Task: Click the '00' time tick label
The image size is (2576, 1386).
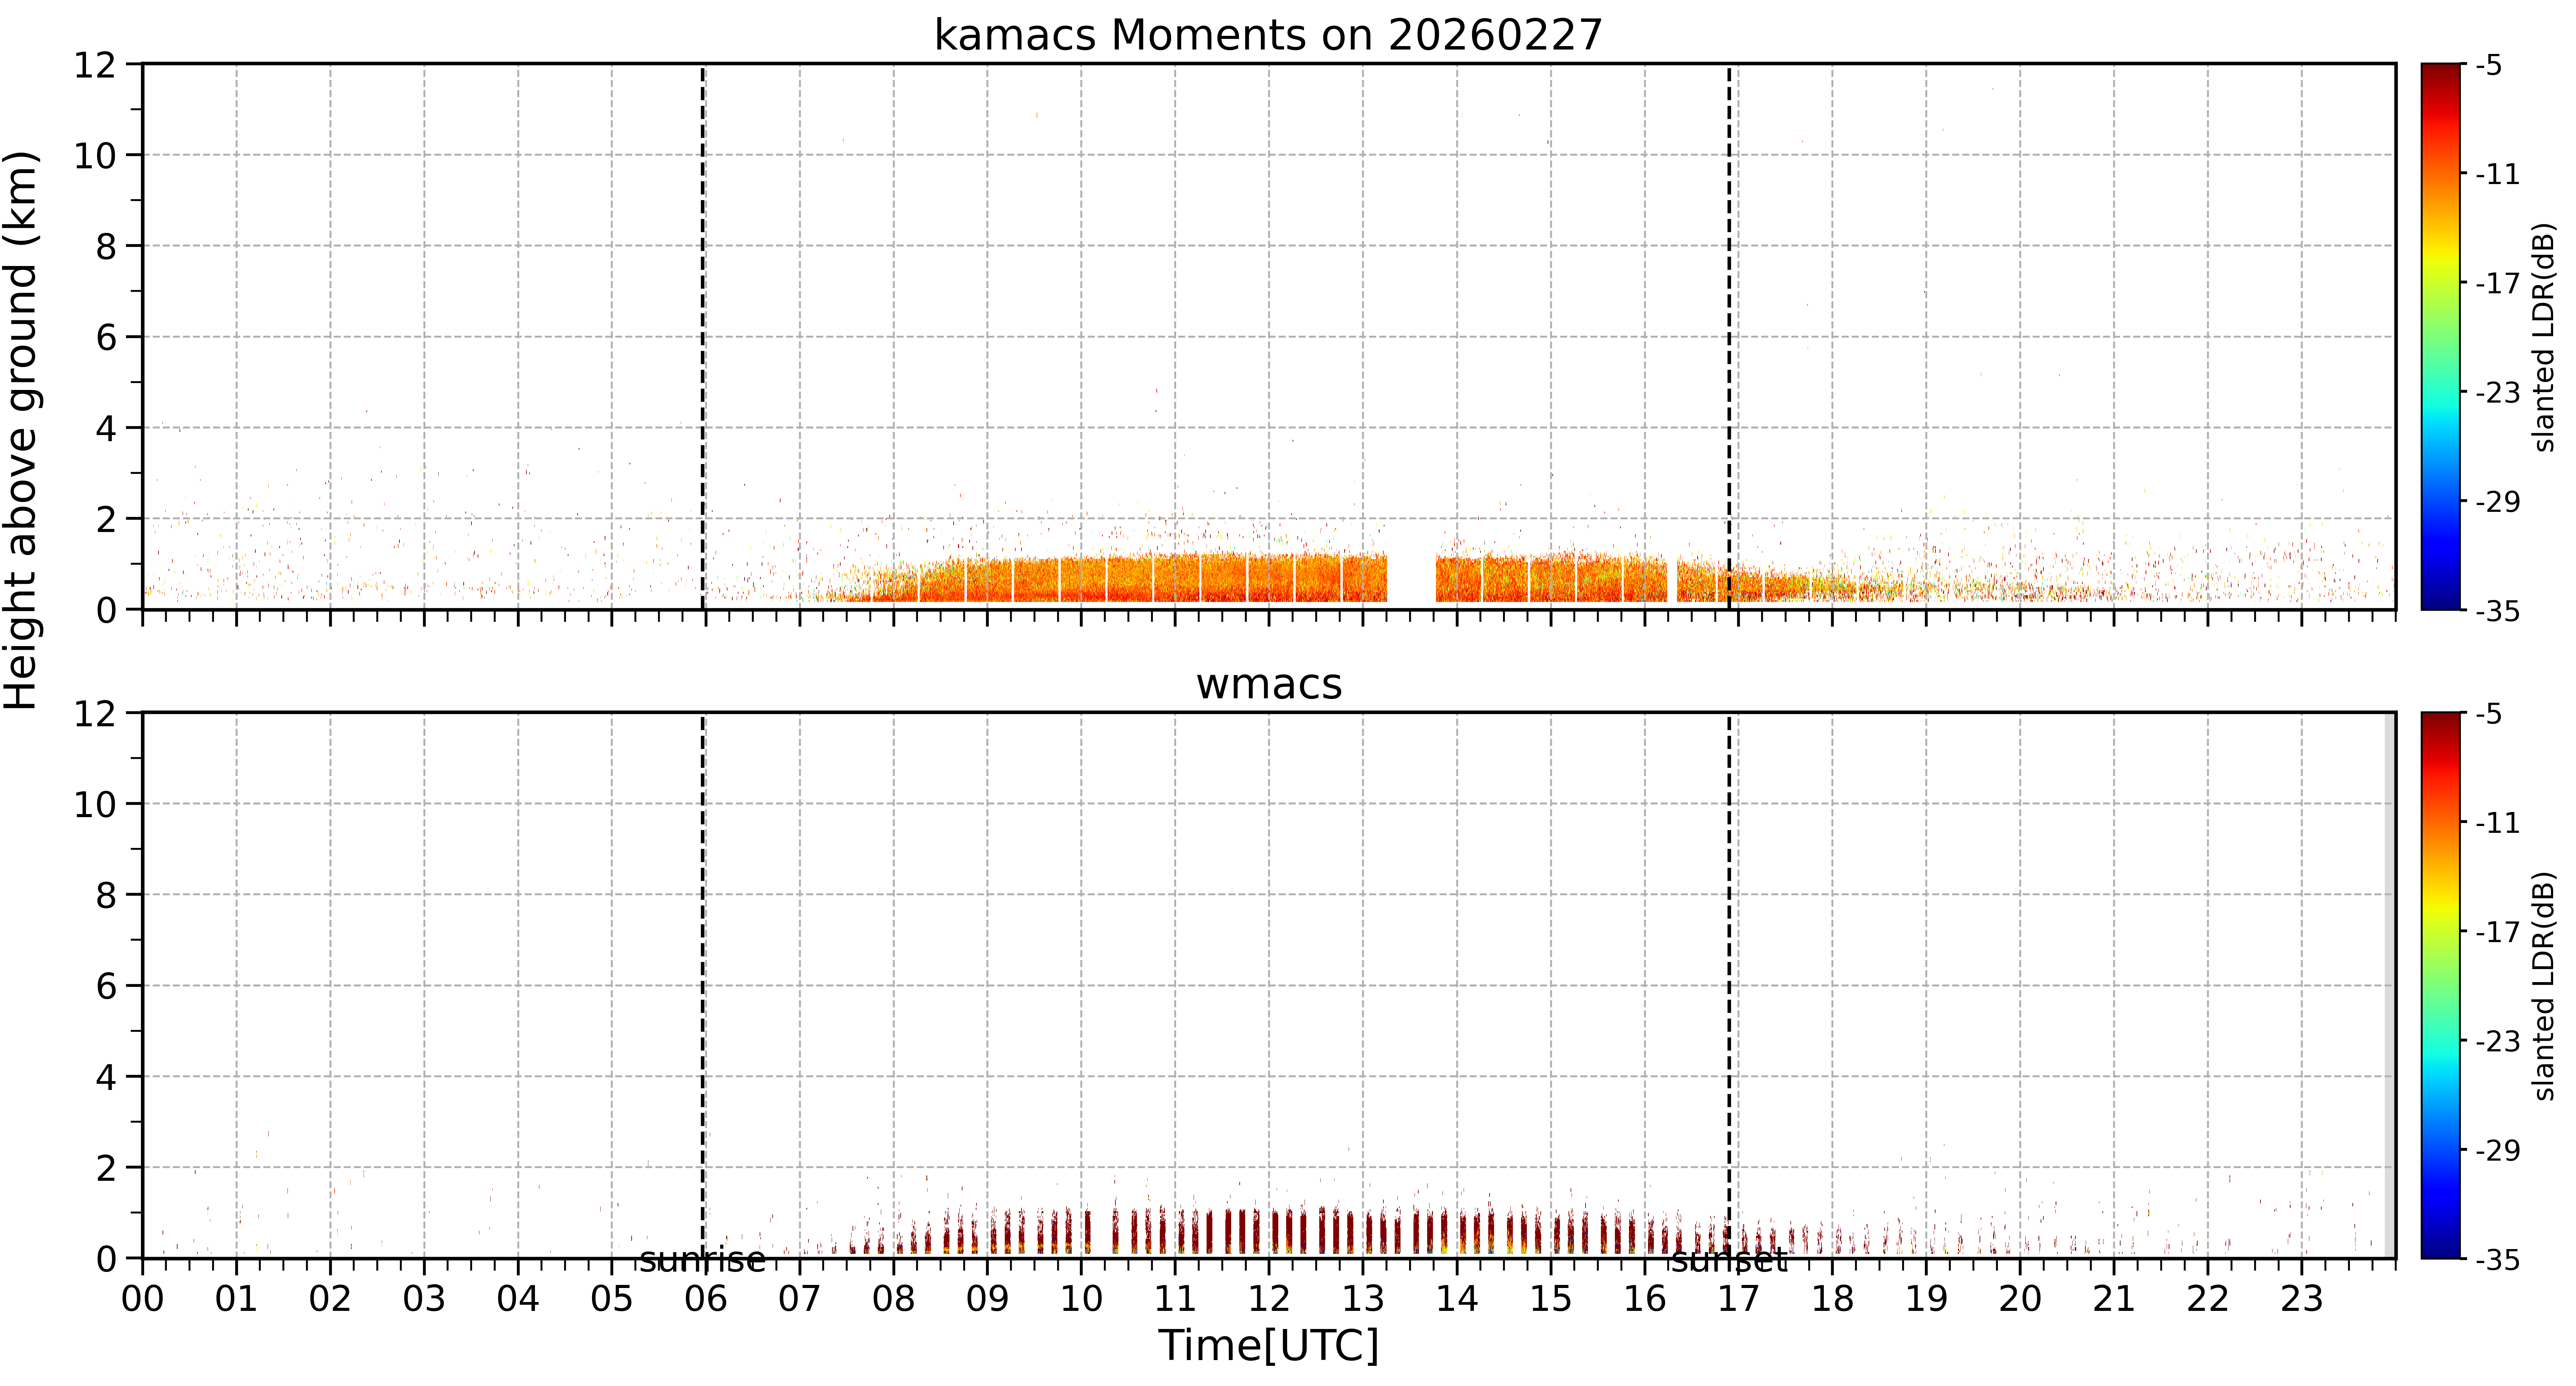Action: [x=143, y=1299]
